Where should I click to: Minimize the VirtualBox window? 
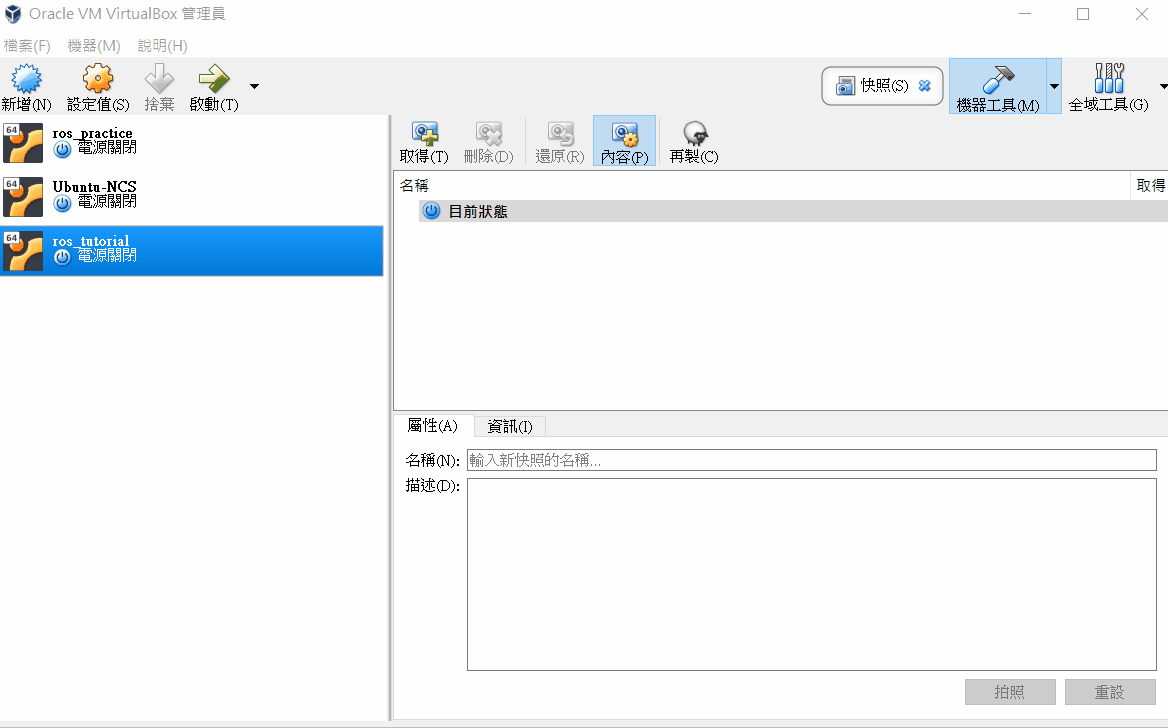(x=1025, y=14)
